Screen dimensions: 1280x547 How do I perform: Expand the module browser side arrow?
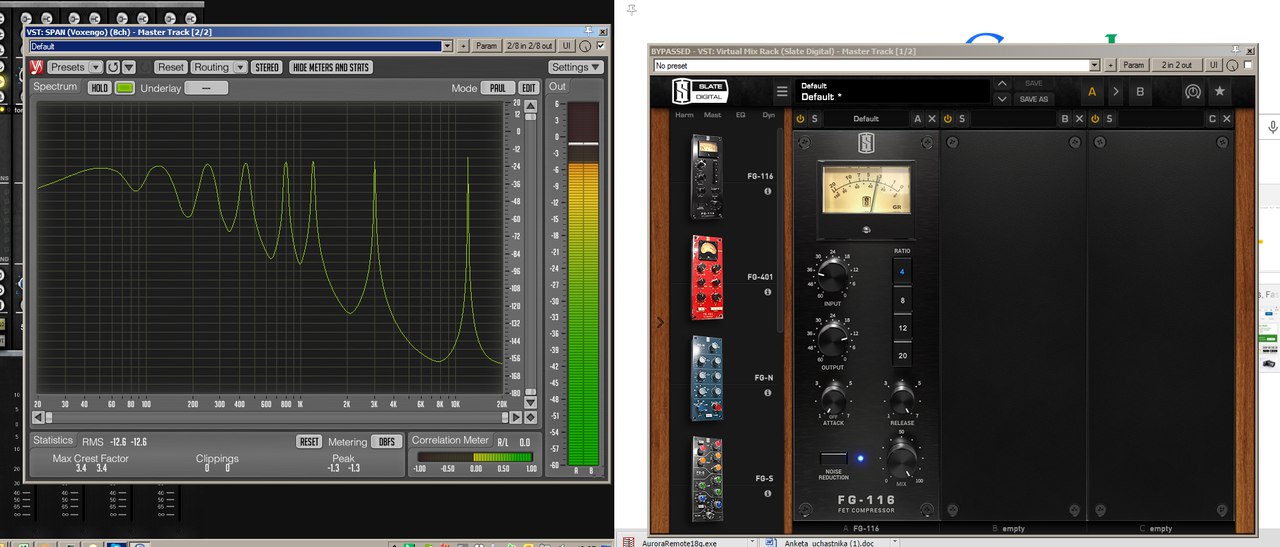pos(659,322)
